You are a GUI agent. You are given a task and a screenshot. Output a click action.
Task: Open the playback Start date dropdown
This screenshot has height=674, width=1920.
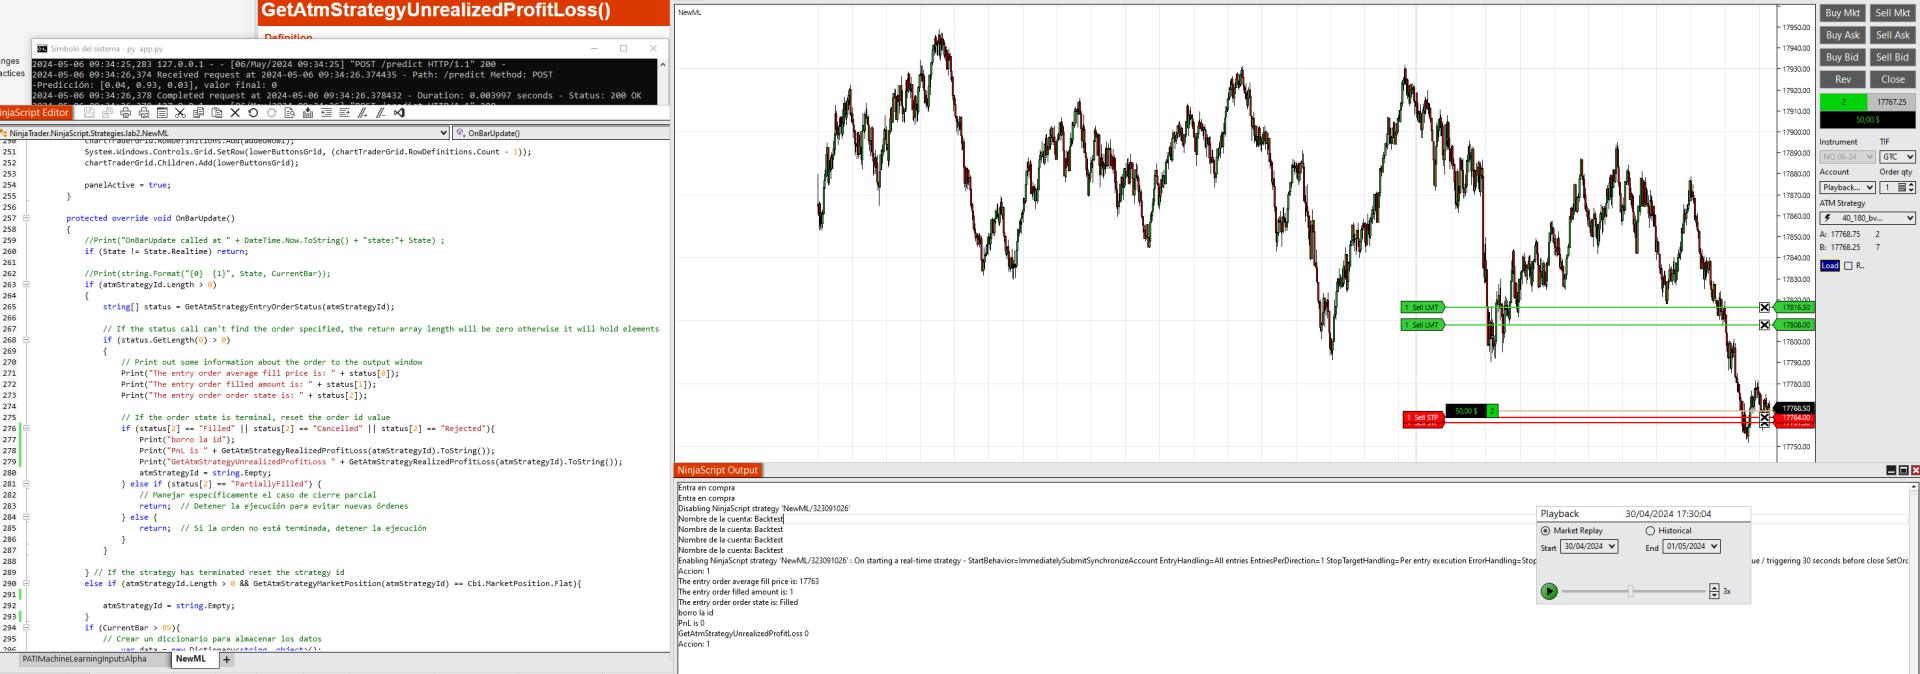(1589, 547)
